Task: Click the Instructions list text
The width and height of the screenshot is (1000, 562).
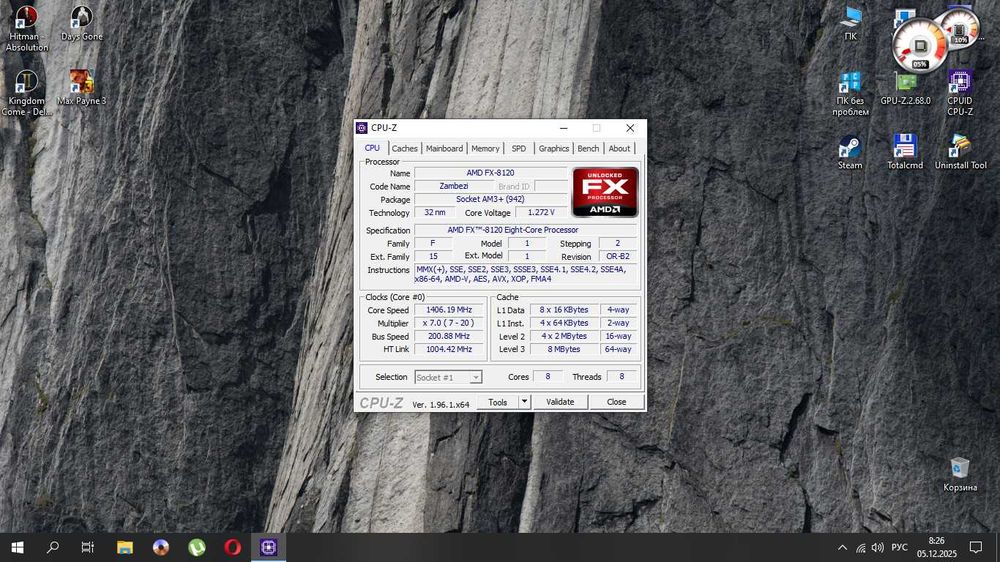Action: click(526, 274)
